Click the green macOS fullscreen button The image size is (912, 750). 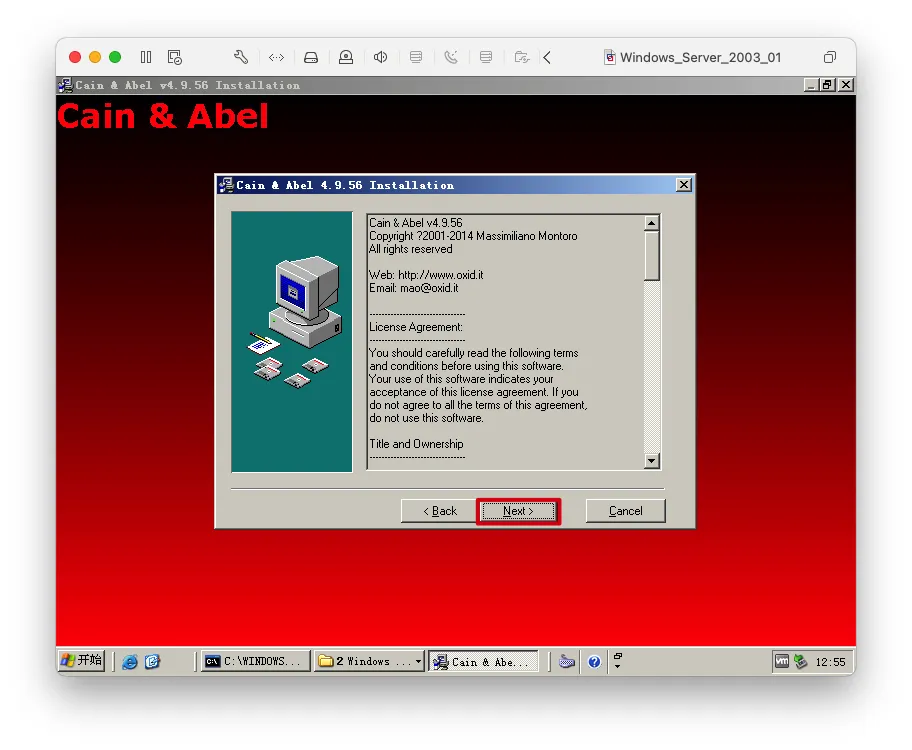point(115,57)
